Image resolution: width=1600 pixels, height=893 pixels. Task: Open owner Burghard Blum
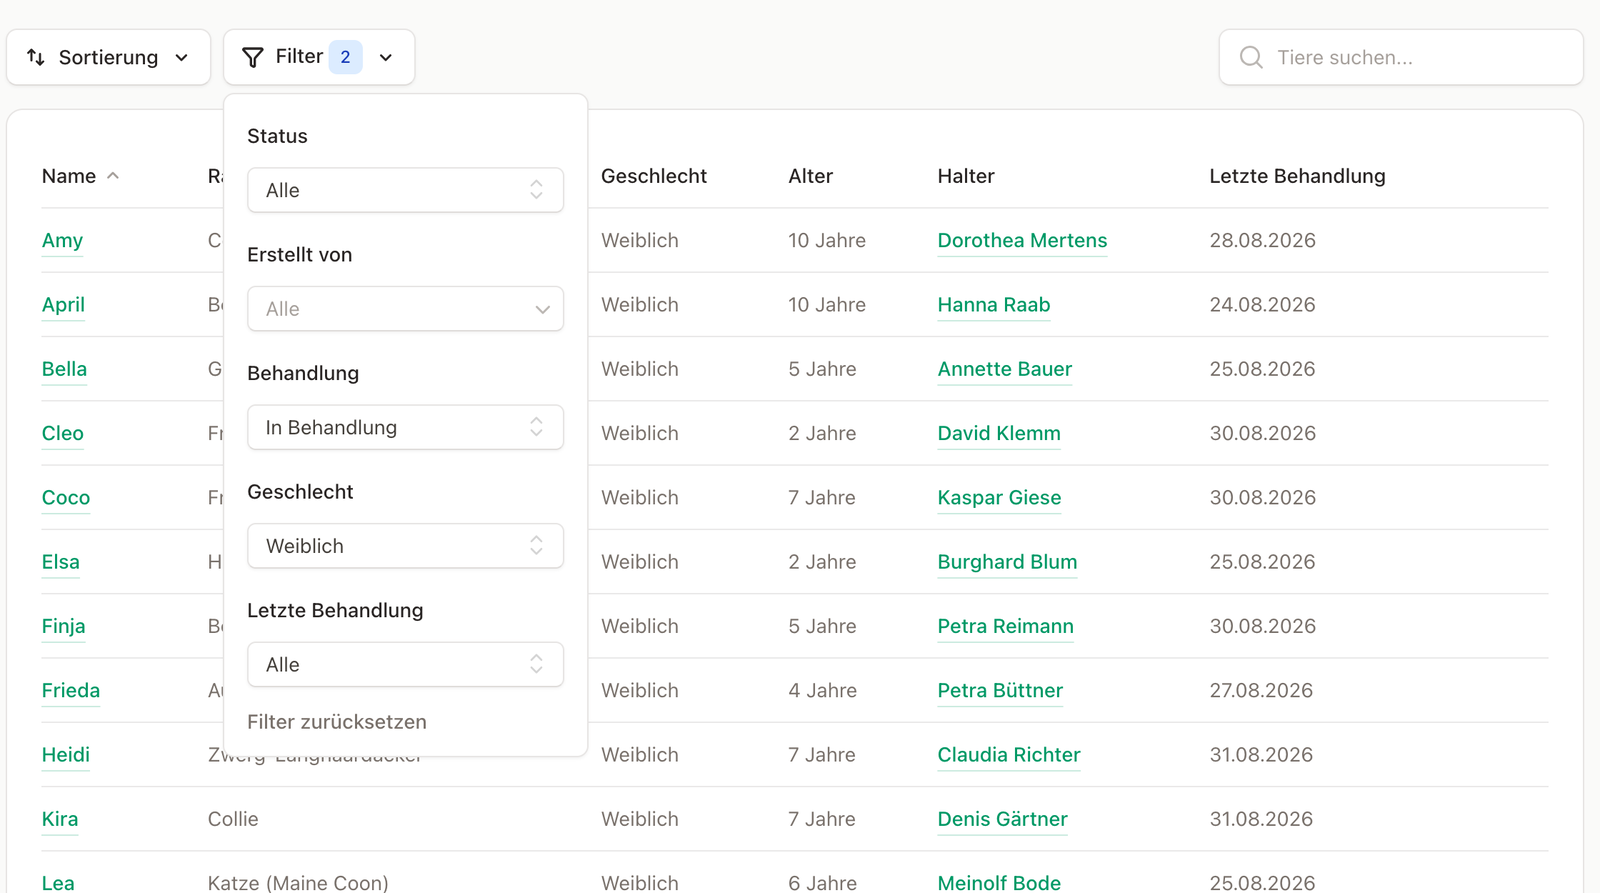click(1008, 562)
